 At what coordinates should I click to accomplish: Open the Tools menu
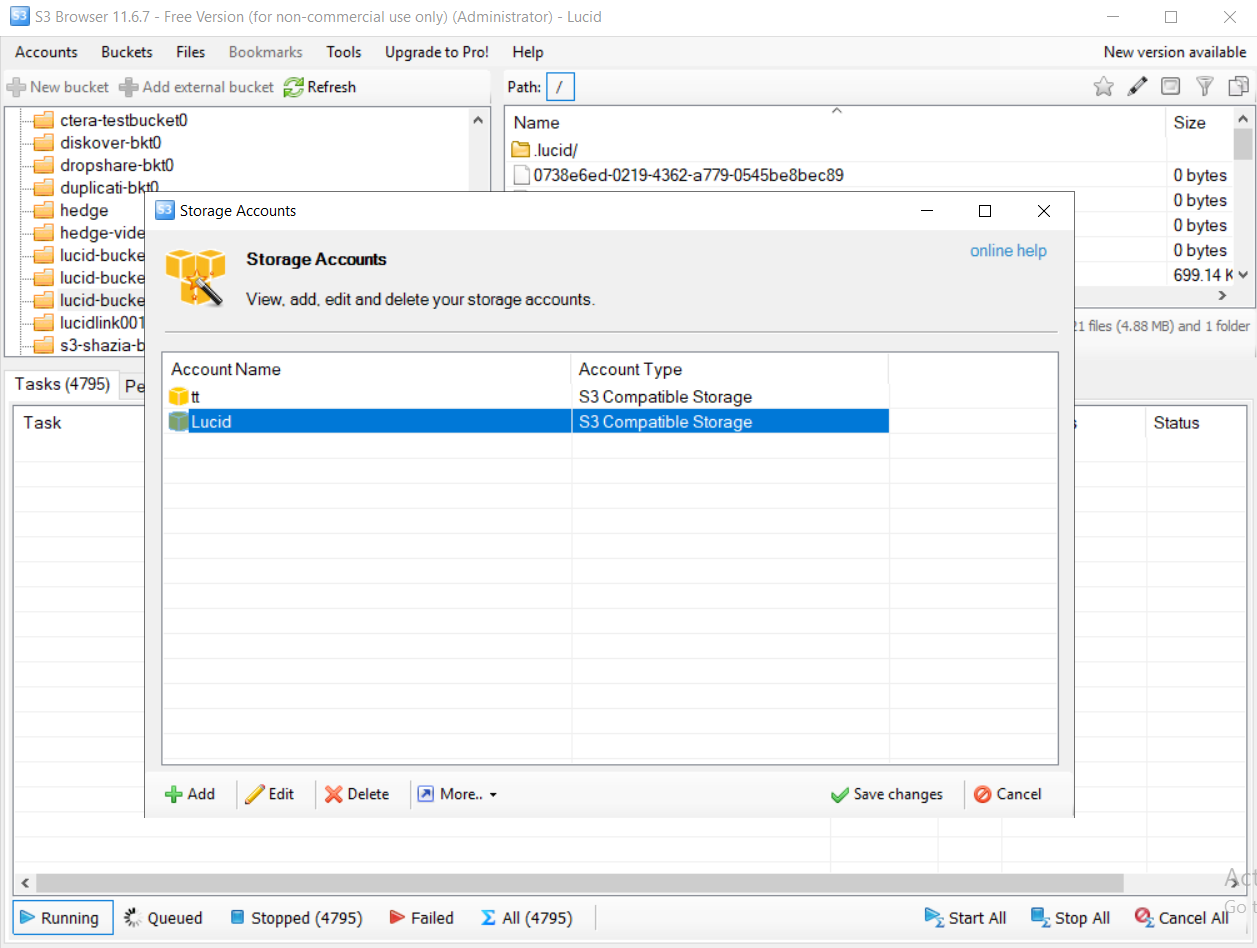[x=344, y=52]
